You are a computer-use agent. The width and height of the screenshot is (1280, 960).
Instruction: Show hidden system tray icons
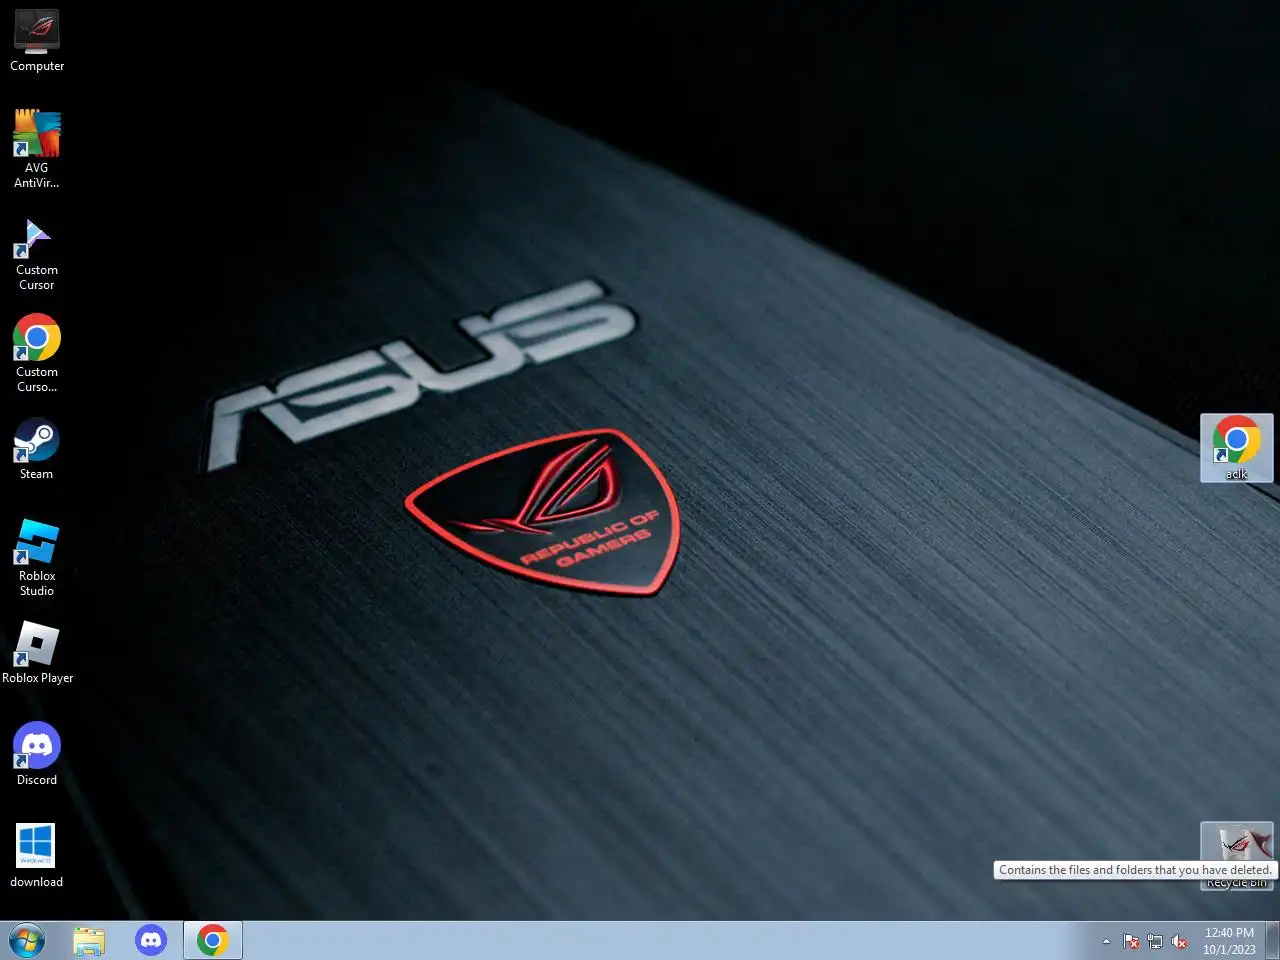[1106, 941]
